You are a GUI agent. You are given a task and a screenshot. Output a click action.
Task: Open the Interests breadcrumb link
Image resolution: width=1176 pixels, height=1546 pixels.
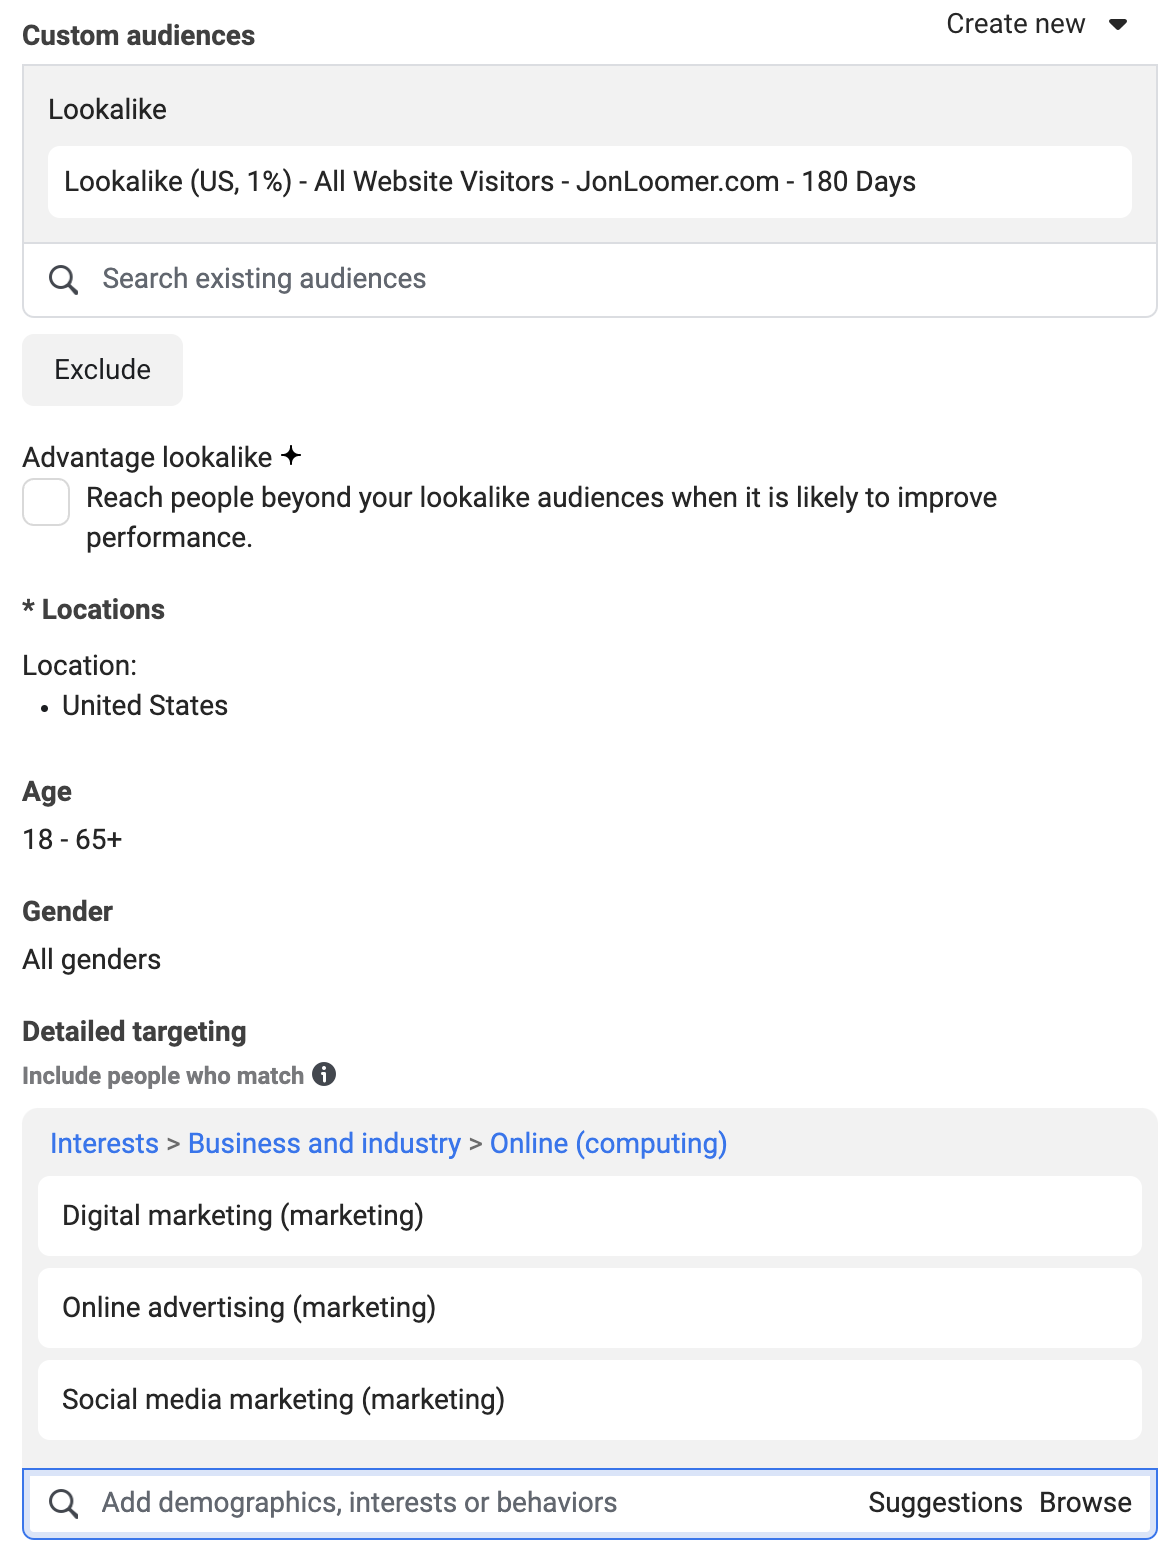[104, 1143]
